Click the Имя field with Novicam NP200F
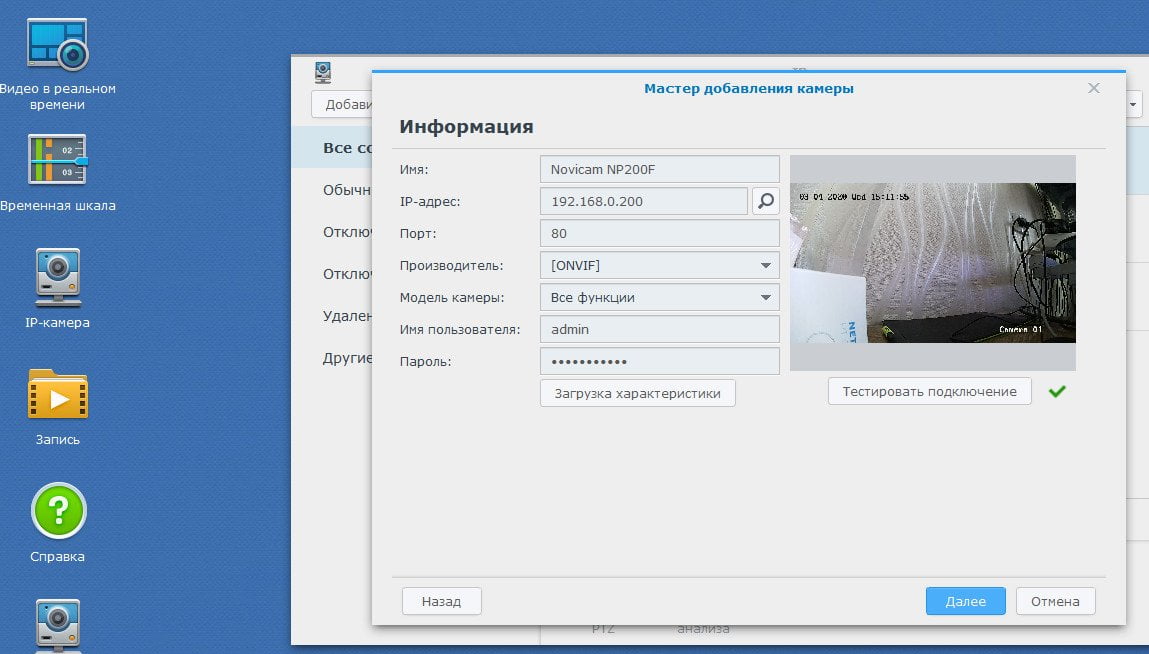This screenshot has height=654, width=1149. [660, 169]
